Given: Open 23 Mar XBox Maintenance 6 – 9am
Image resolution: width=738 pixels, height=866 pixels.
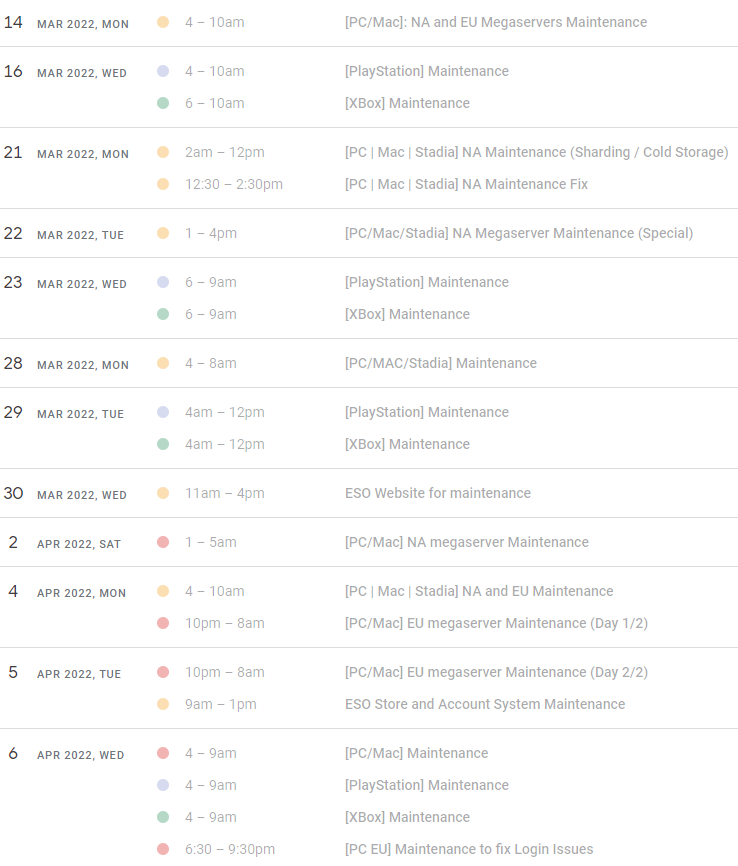Looking at the screenshot, I should coord(407,314).
